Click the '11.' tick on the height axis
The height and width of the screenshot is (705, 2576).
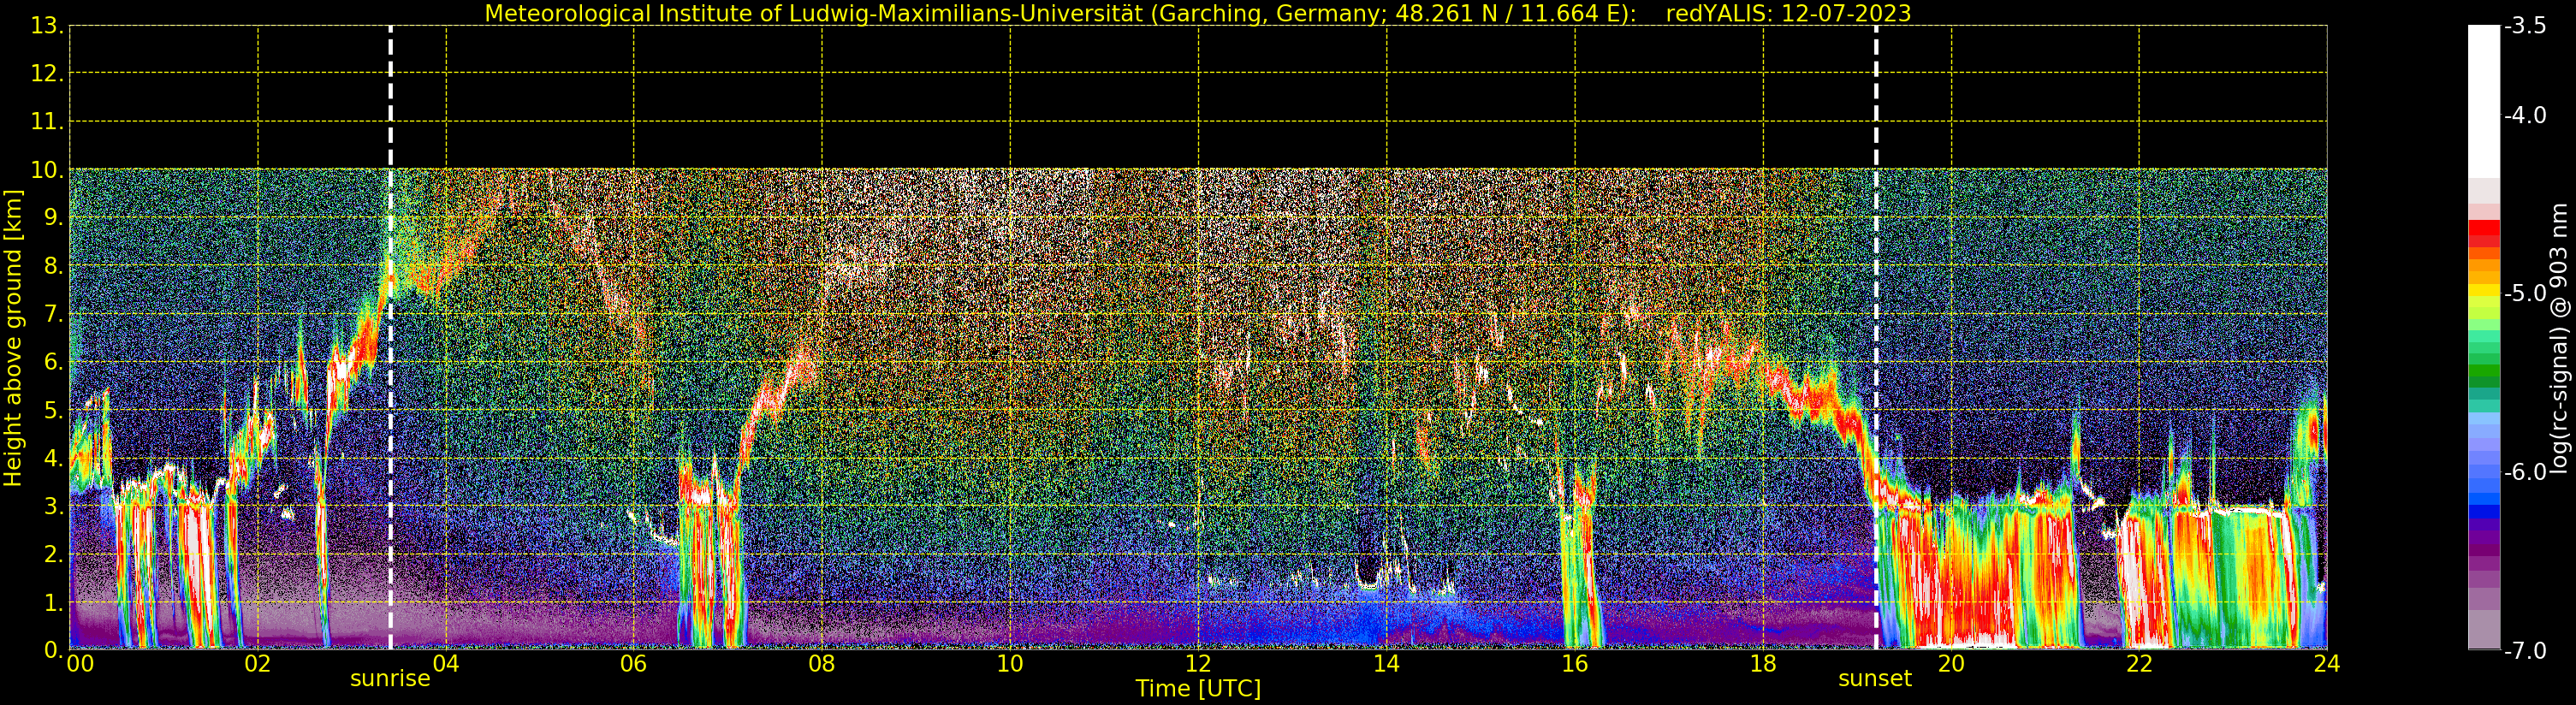coord(47,122)
